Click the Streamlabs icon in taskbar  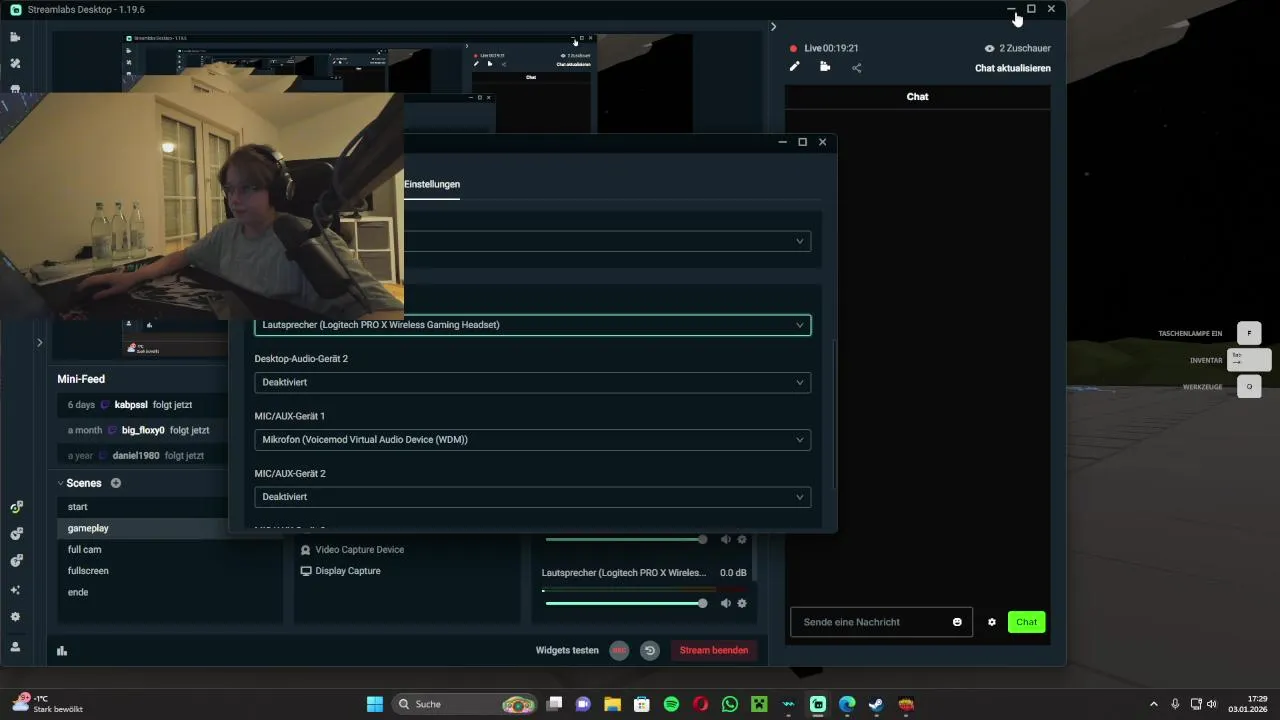pos(818,704)
